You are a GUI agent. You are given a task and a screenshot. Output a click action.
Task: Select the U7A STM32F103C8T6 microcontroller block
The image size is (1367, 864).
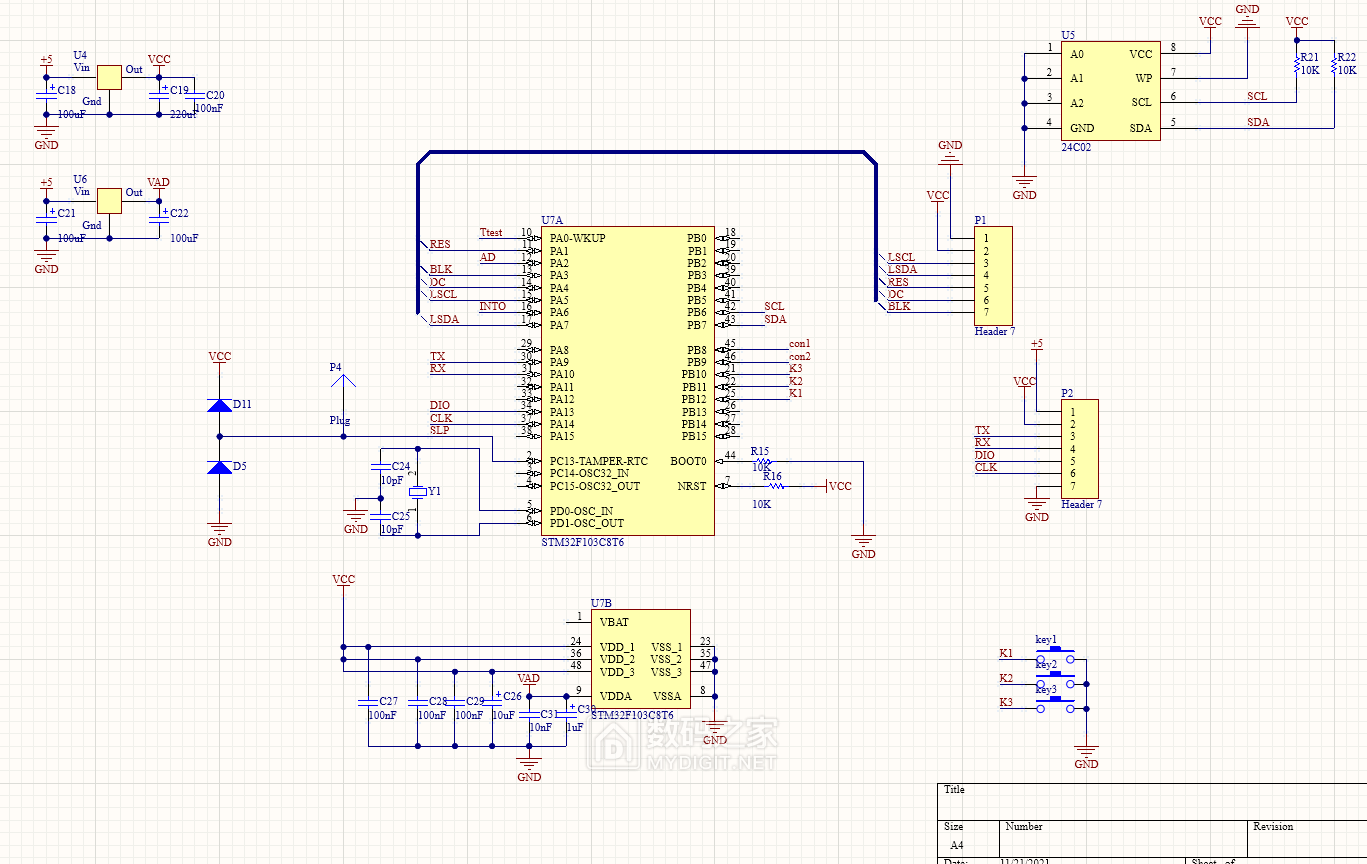[627, 380]
